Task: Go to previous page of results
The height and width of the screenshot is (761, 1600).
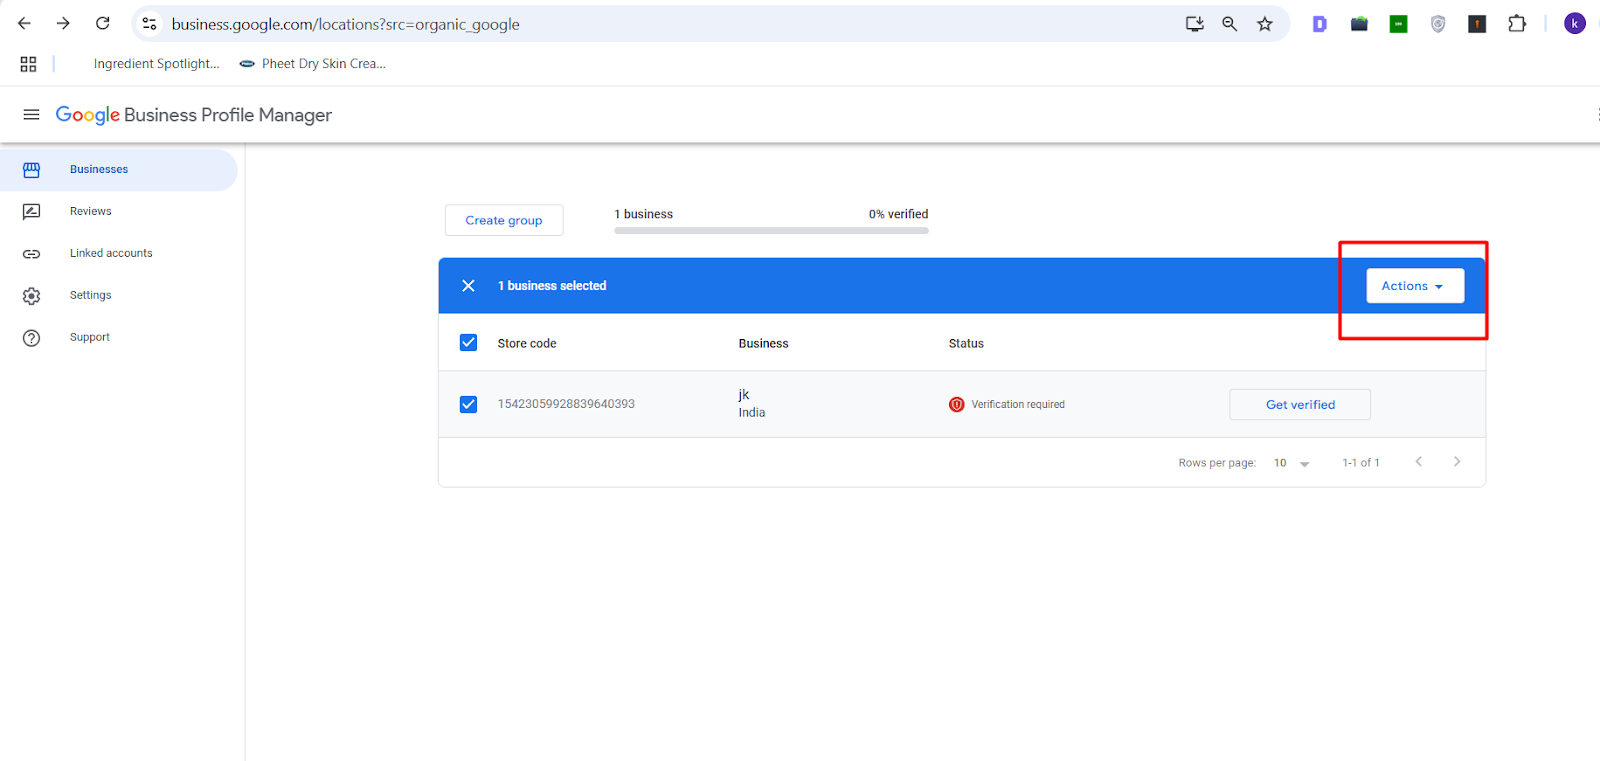Action: click(1418, 462)
